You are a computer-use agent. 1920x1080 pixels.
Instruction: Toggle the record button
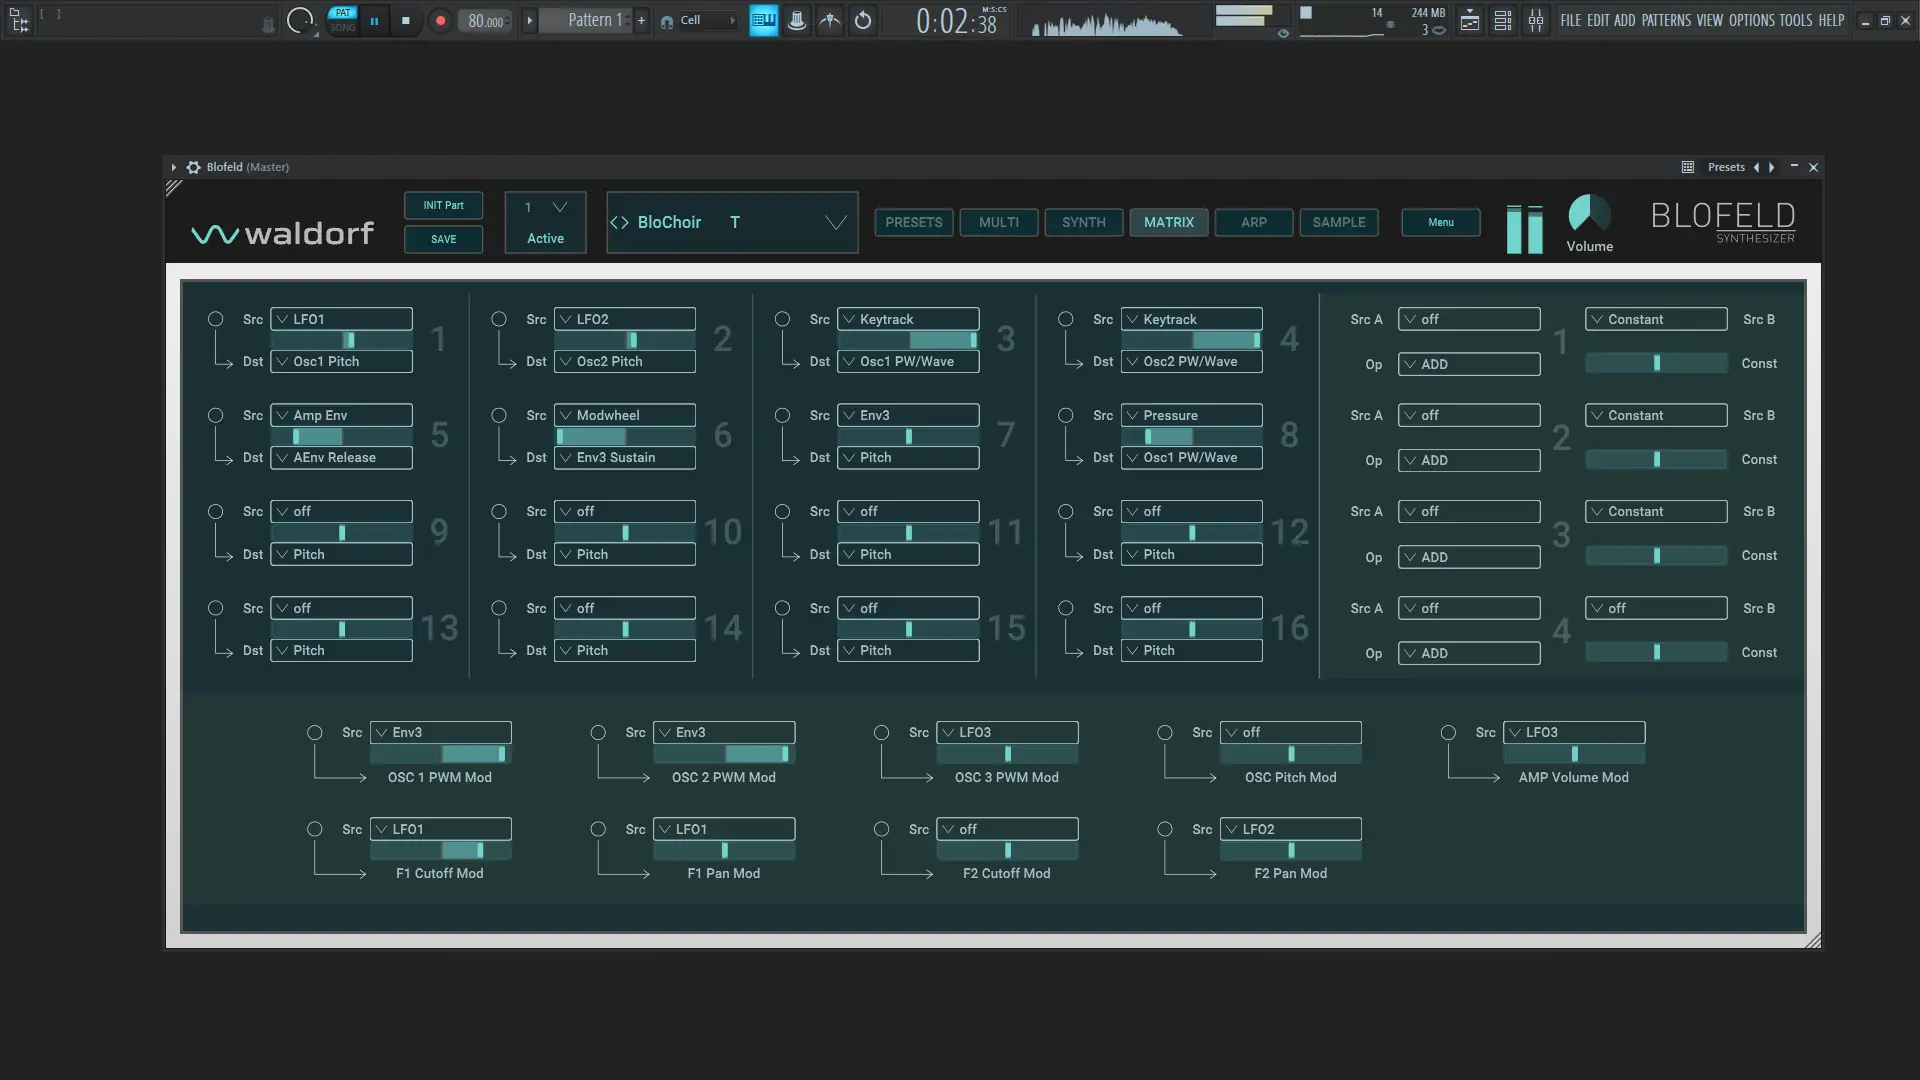pos(440,20)
